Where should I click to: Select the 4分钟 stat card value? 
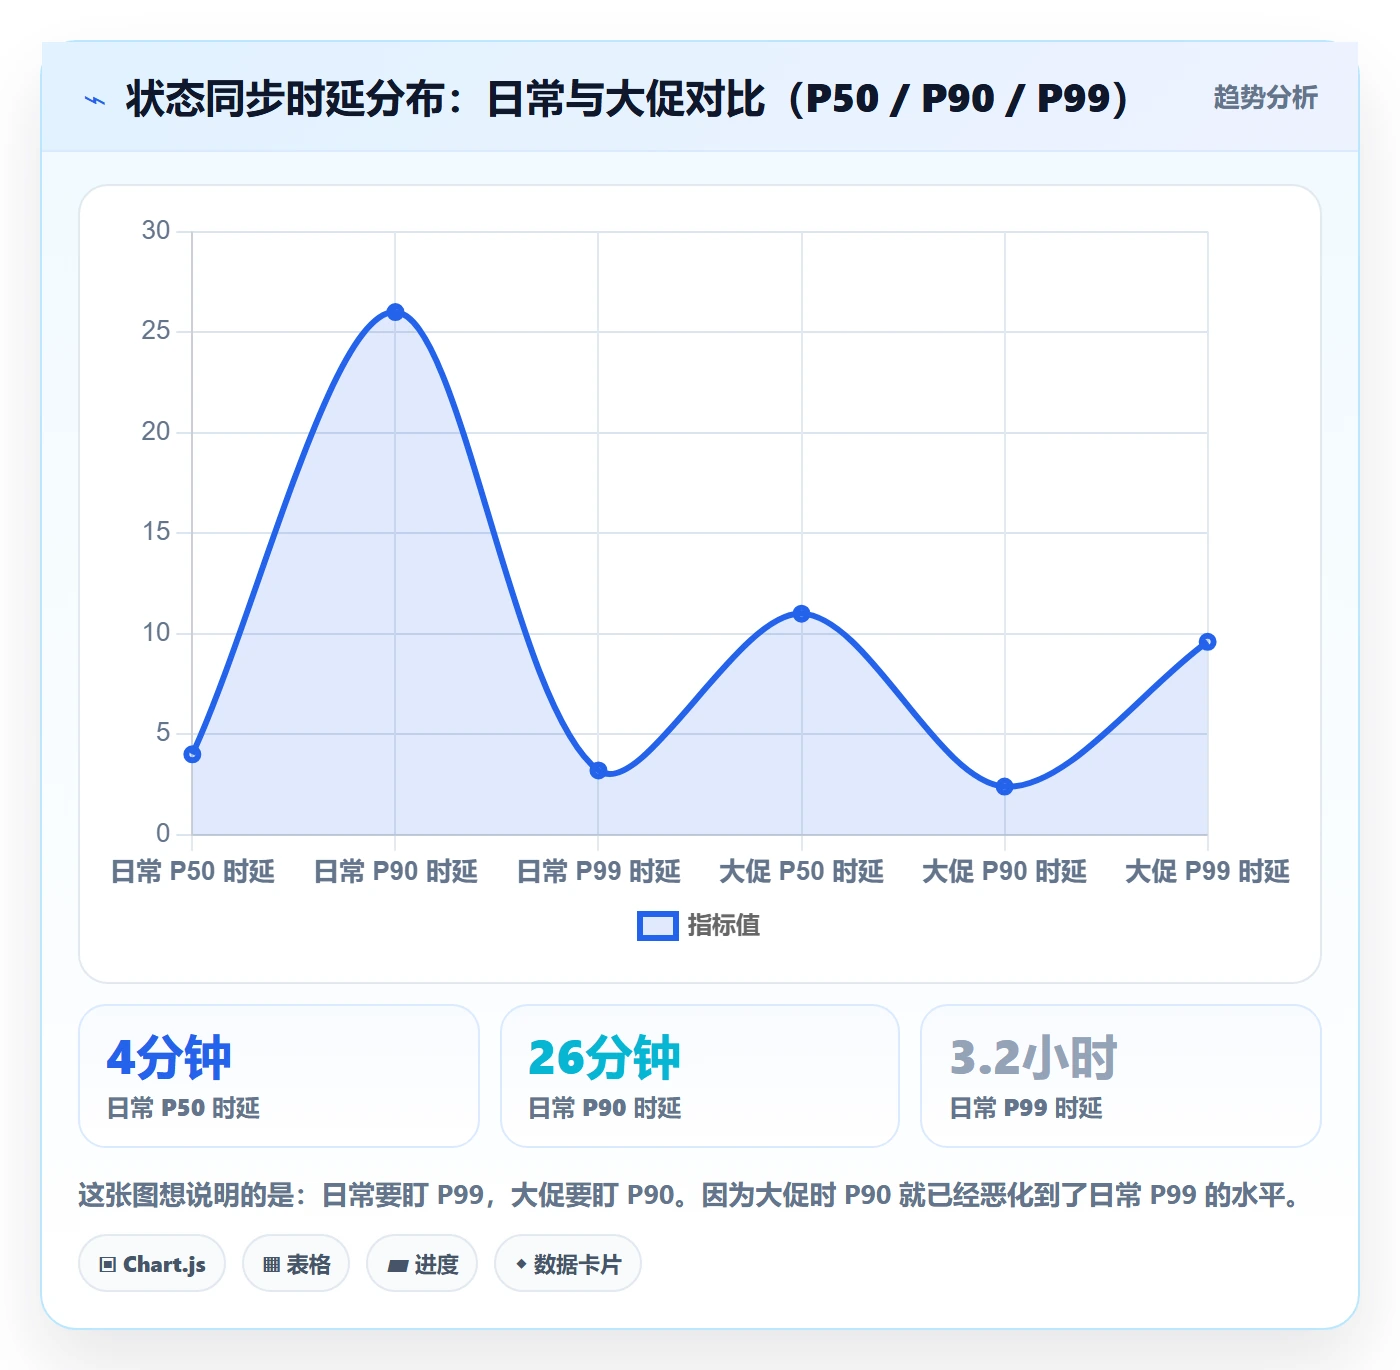click(169, 1058)
